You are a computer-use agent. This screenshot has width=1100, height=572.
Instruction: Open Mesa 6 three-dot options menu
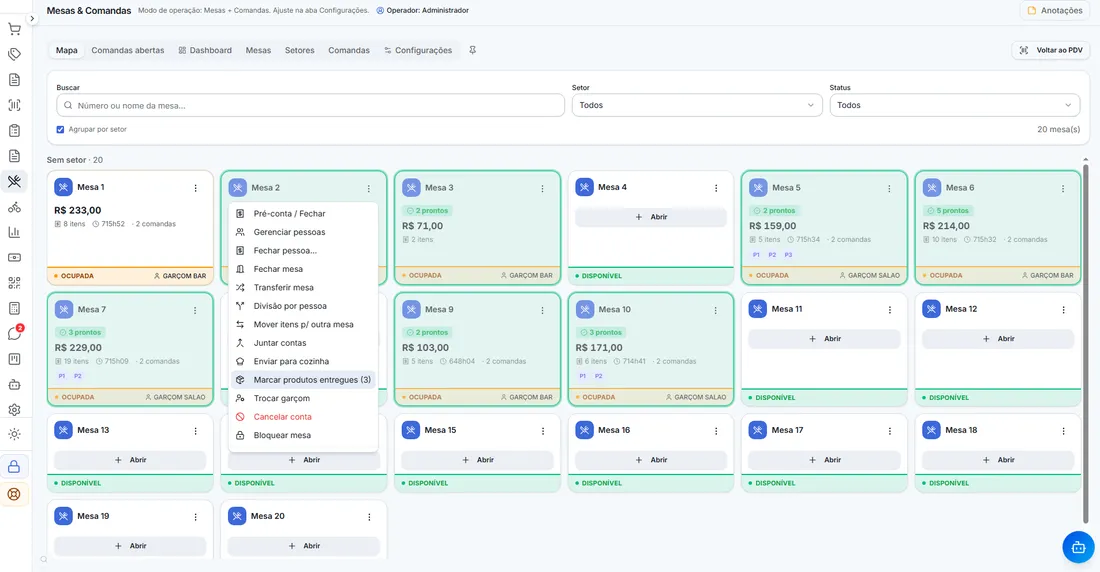[x=1063, y=189]
